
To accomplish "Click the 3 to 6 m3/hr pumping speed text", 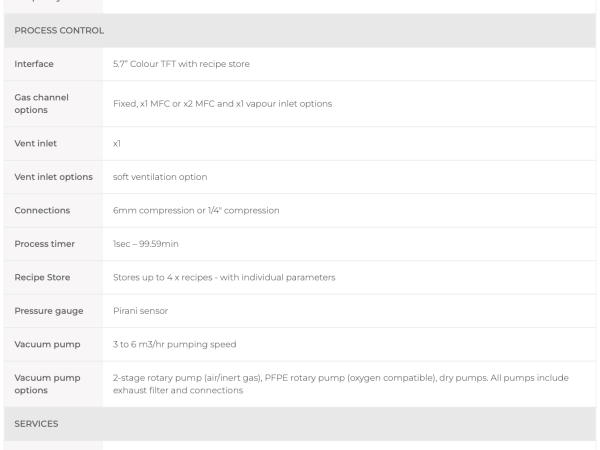I will coord(174,344).
